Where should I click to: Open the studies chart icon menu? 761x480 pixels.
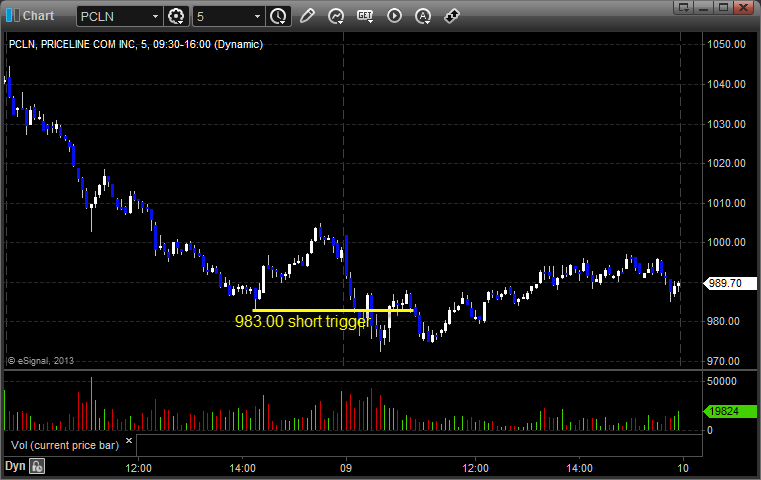tap(336, 16)
